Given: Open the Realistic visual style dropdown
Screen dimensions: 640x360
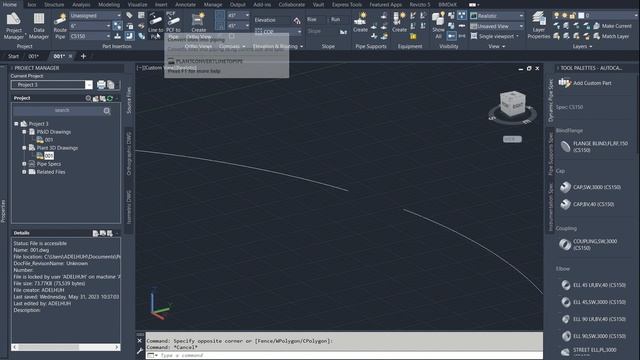Looking at the screenshot, I should tap(497, 16).
